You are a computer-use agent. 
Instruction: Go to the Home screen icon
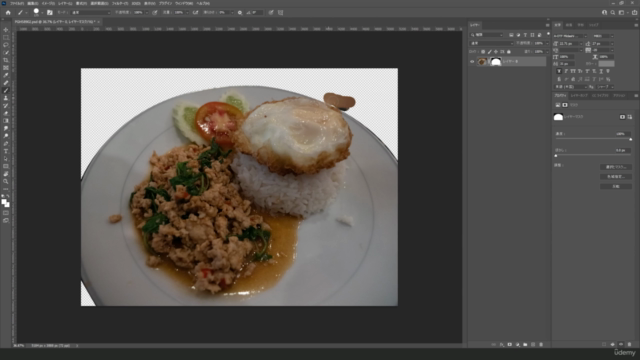click(8, 13)
